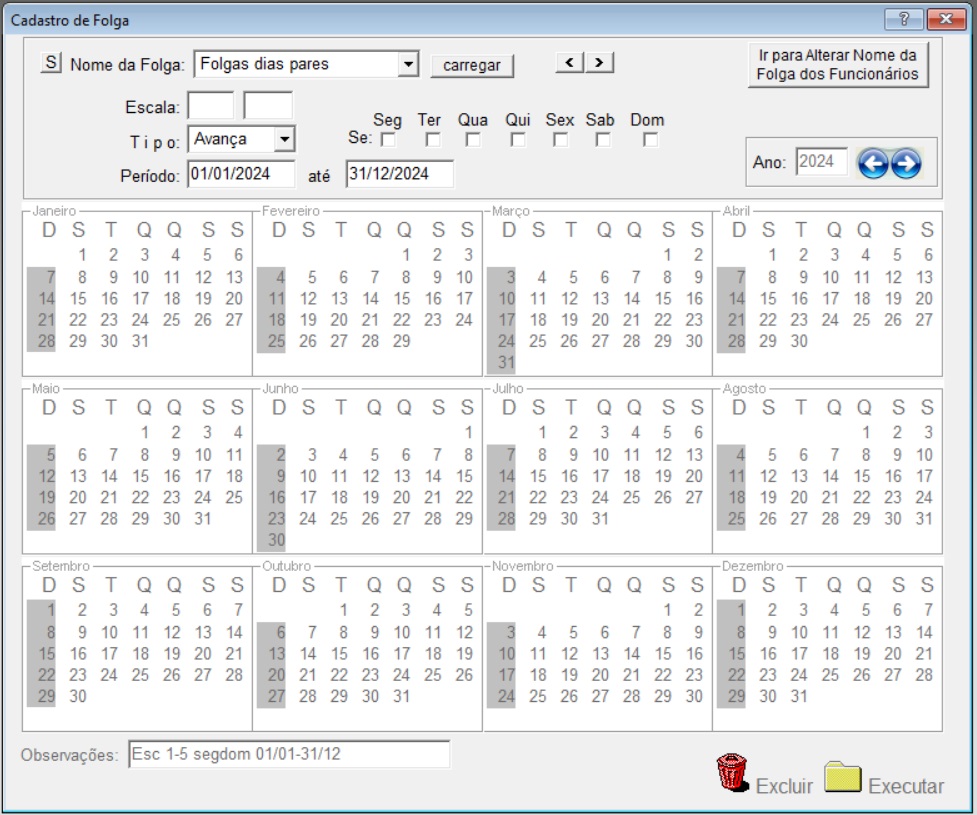Enable the Qua weekday checkbox

pos(473,140)
